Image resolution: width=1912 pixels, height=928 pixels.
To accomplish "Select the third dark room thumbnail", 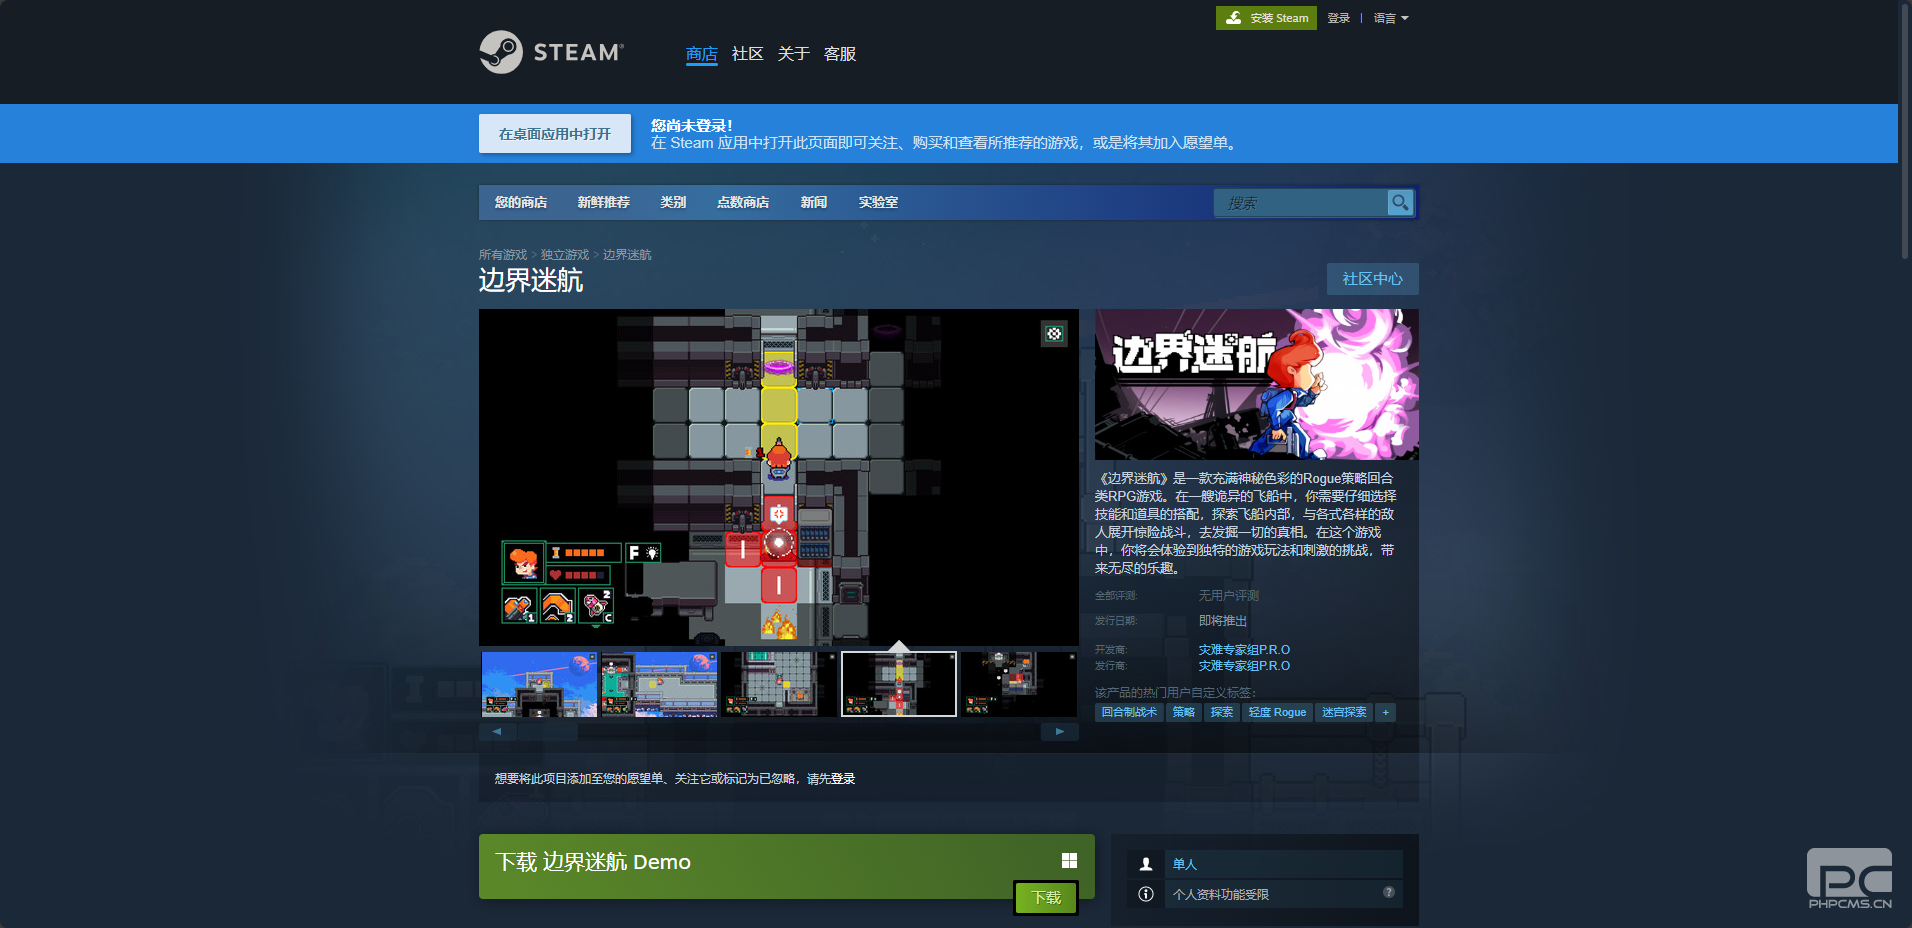I will click(779, 684).
